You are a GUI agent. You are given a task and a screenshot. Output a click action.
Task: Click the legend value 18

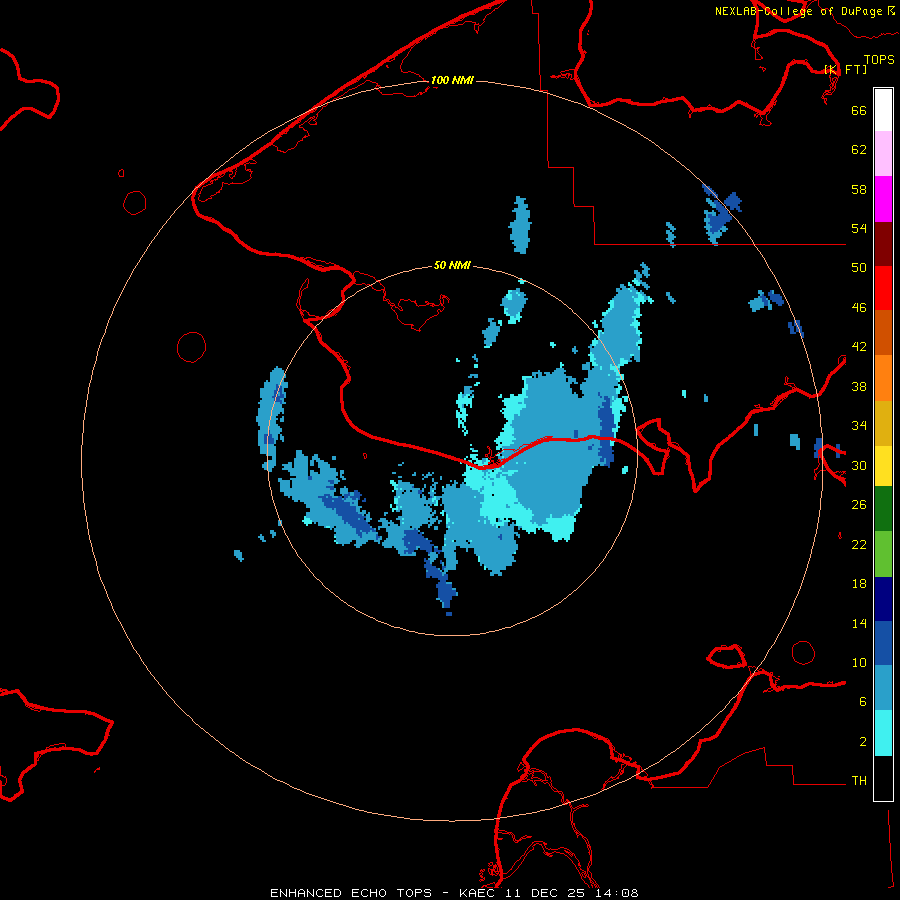[859, 584]
